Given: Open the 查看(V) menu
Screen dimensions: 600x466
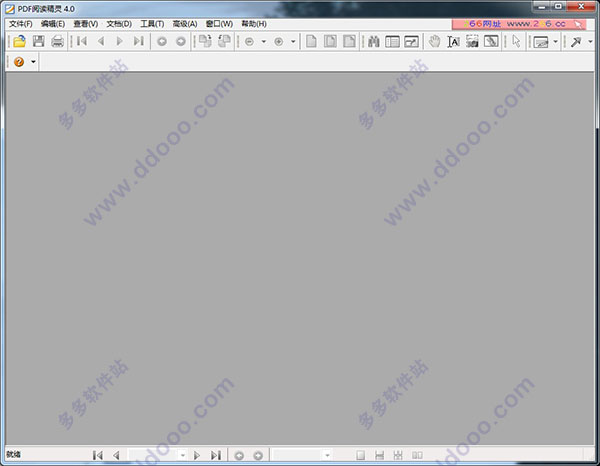Looking at the screenshot, I should 86,24.
